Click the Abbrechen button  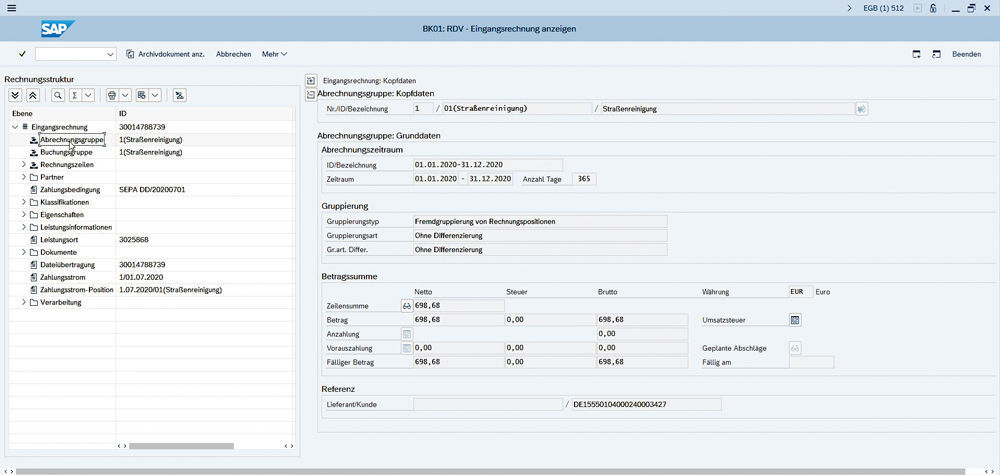[233, 54]
